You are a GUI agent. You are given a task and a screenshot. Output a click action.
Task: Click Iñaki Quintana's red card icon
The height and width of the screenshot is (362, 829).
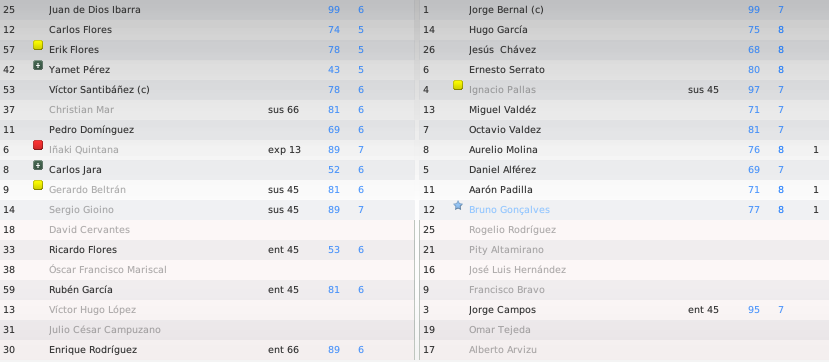[x=38, y=145]
